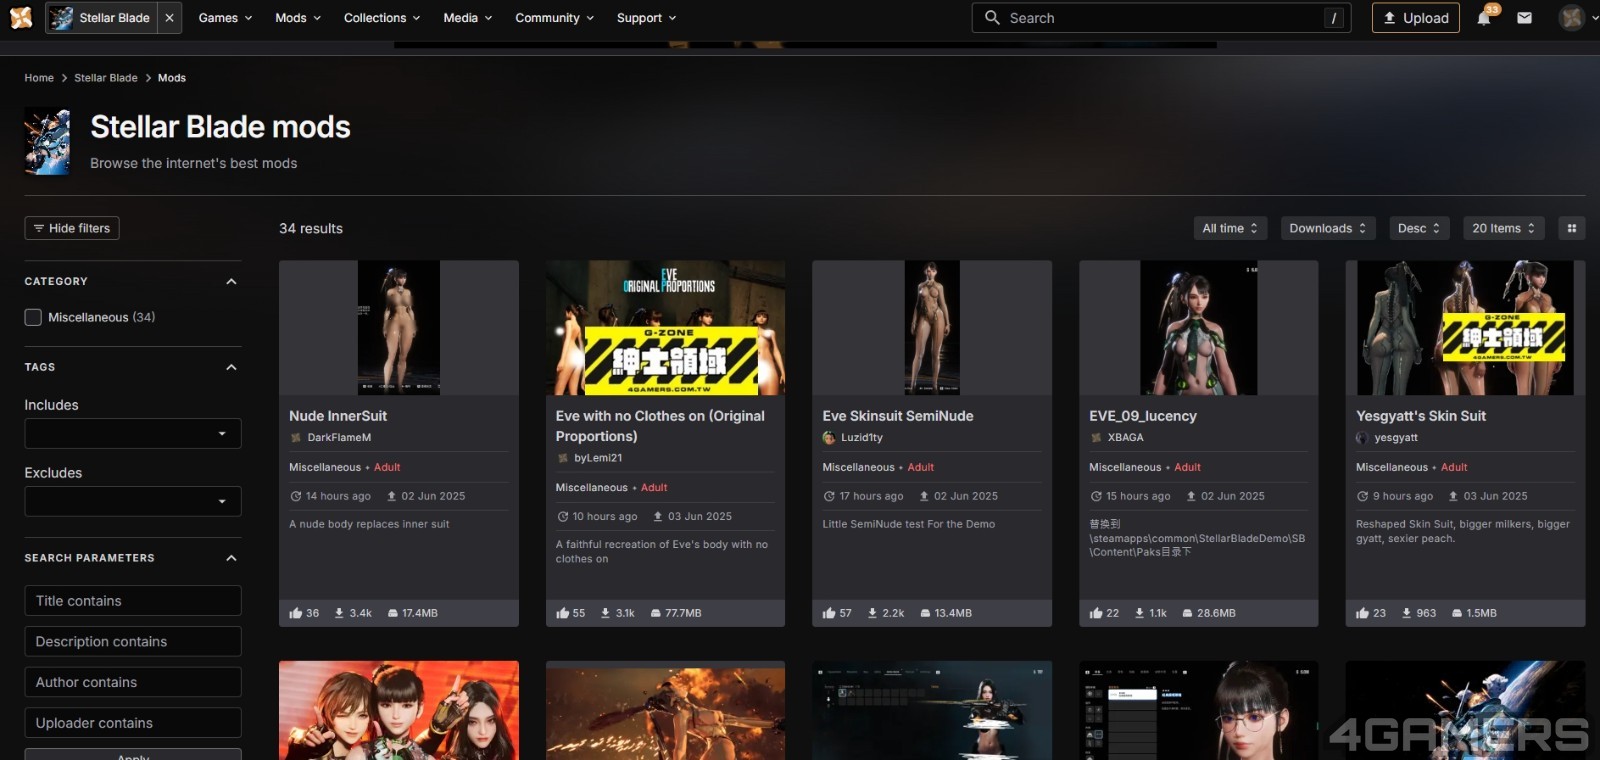1600x760 pixels.
Task: Open the All time range dropdown
Action: 1230,228
